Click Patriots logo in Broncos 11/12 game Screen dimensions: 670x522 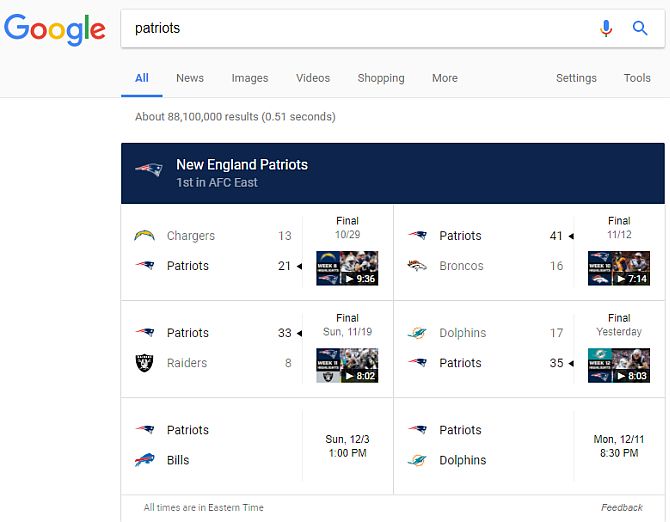(417, 235)
